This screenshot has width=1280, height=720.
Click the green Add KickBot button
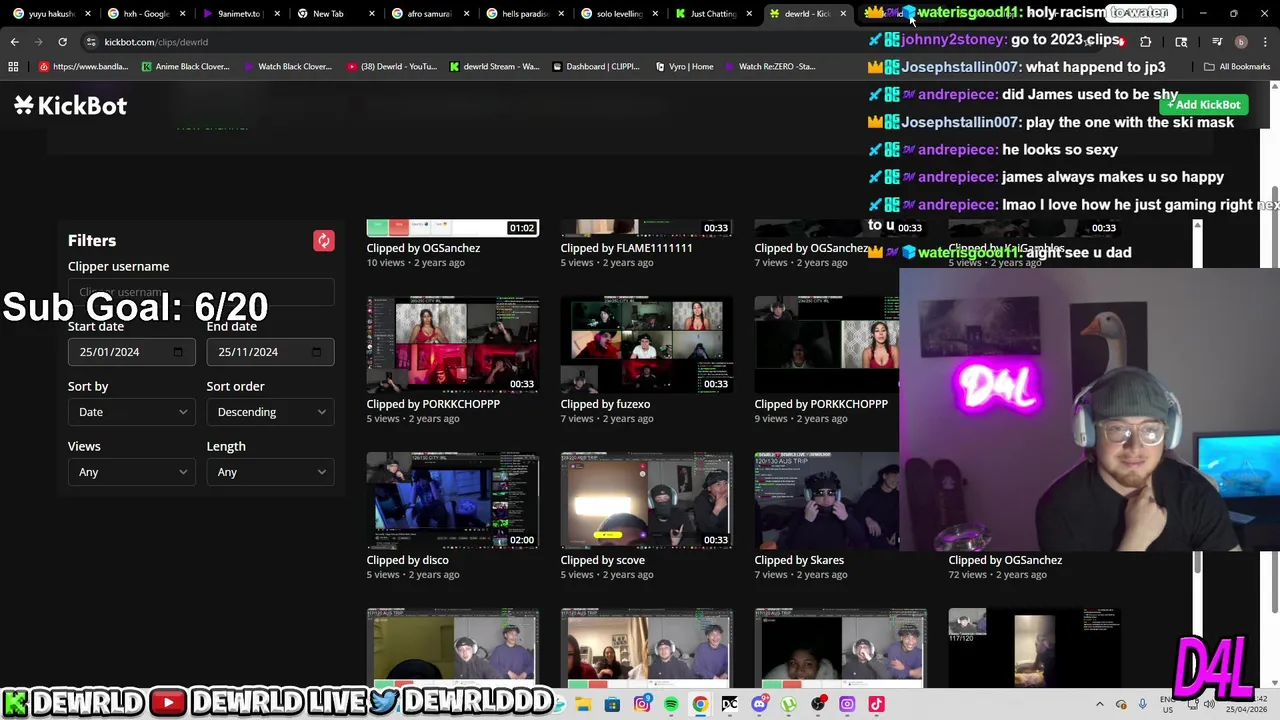(1203, 105)
